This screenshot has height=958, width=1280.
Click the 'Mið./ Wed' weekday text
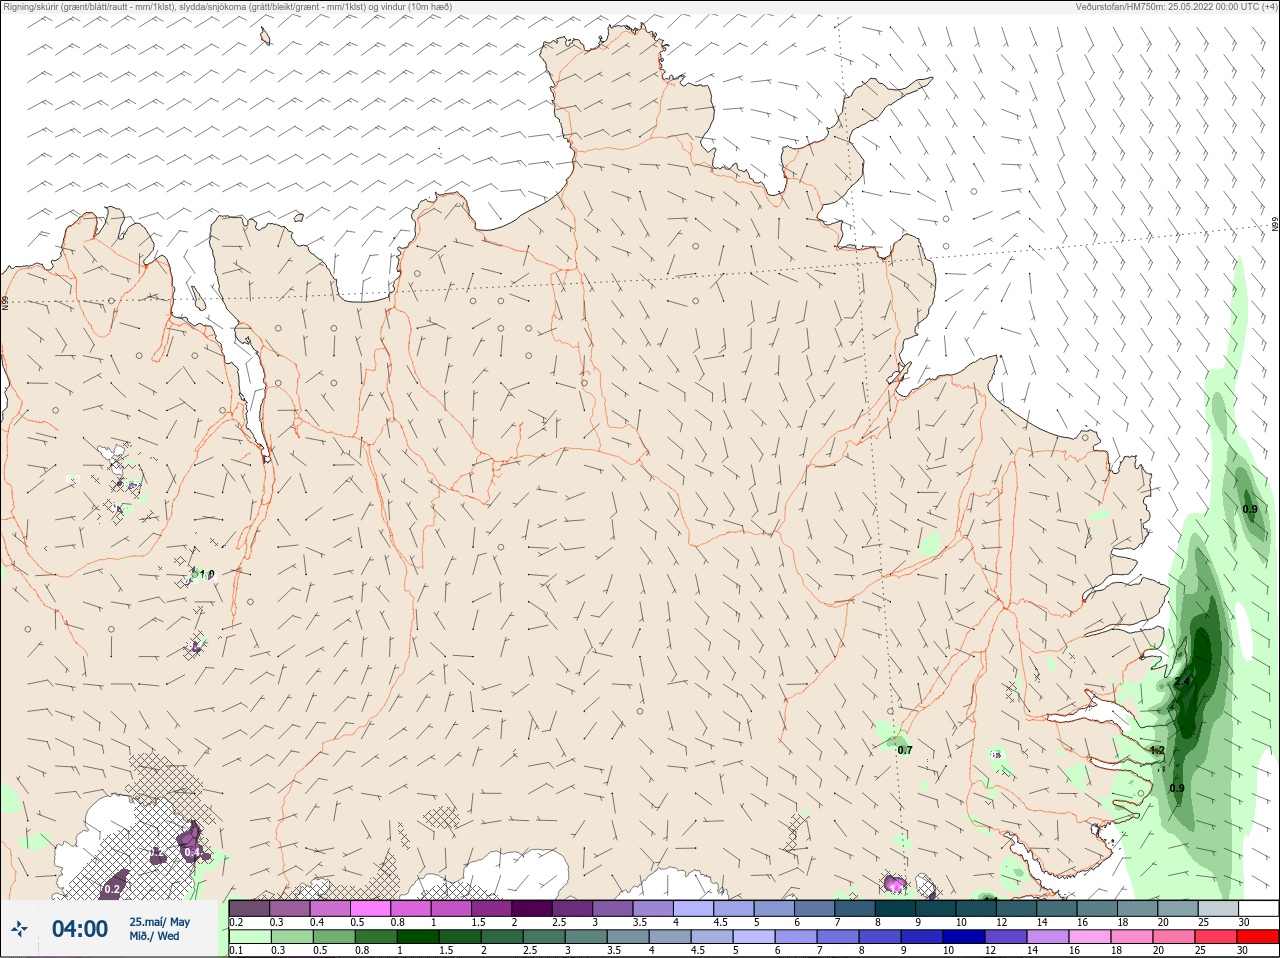click(154, 936)
